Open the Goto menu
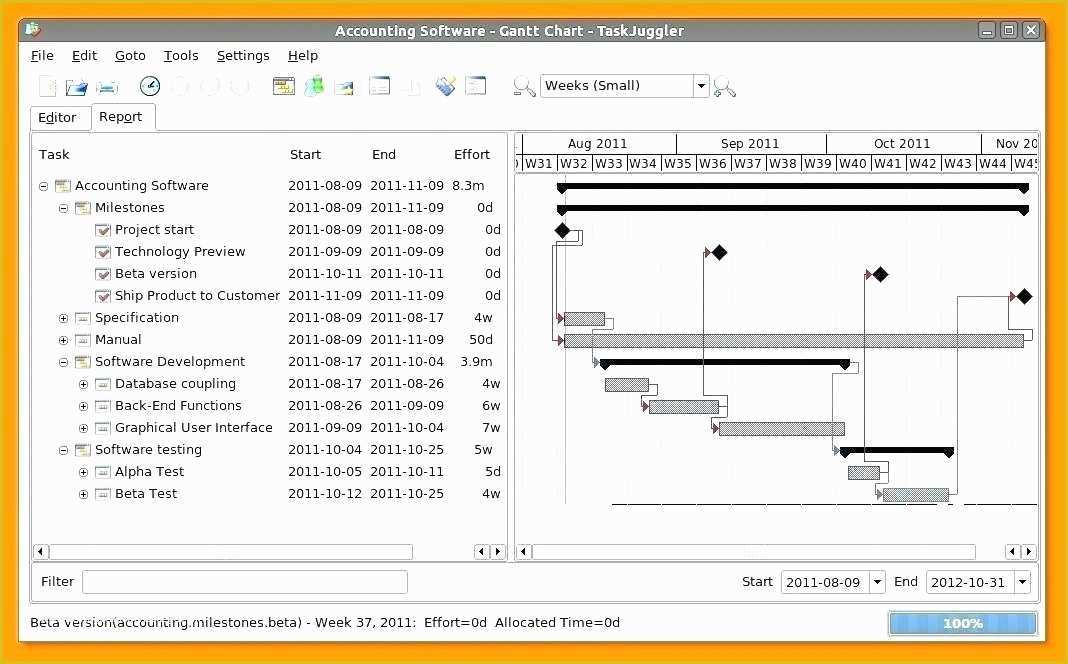The height and width of the screenshot is (664, 1068). 130,56
